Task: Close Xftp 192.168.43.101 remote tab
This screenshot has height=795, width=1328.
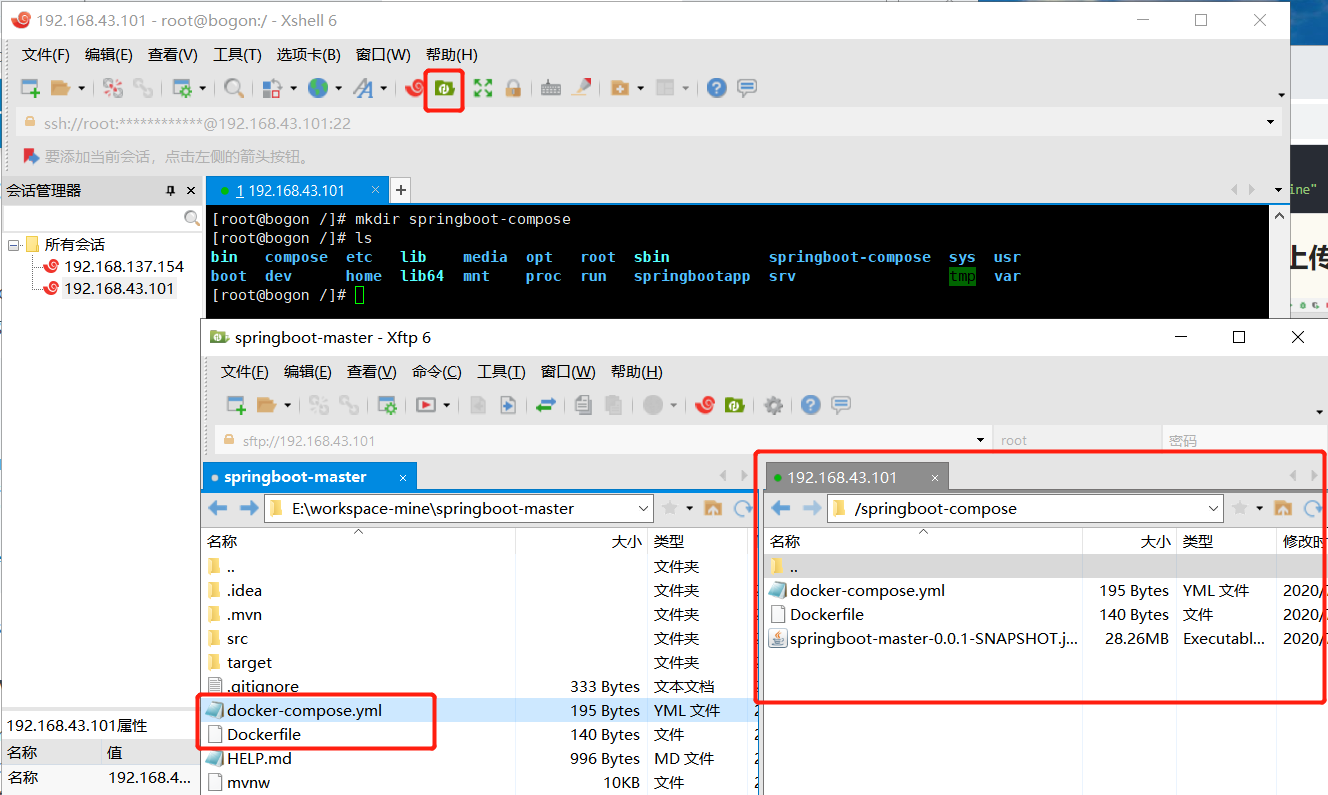Action: point(935,477)
